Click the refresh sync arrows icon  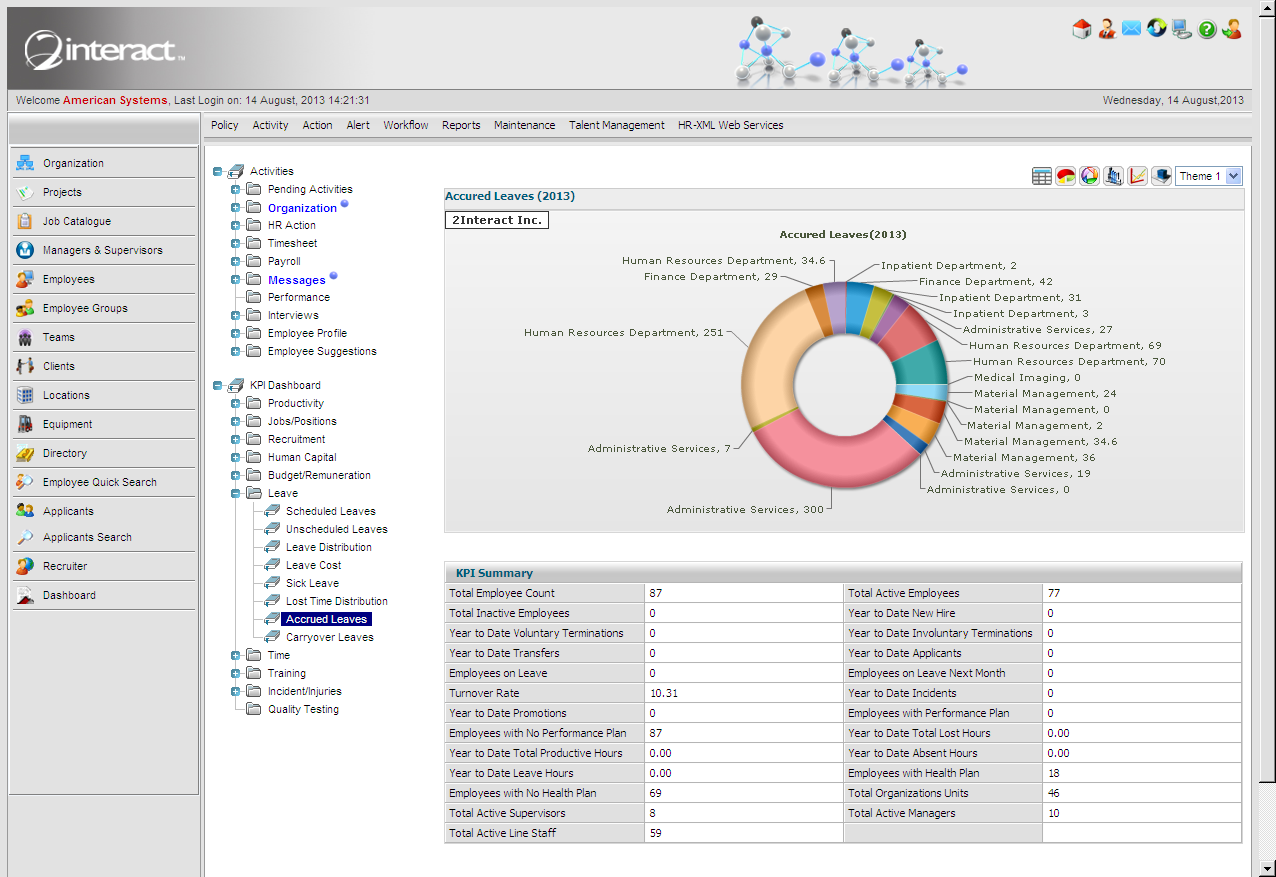pyautogui.click(x=1157, y=29)
